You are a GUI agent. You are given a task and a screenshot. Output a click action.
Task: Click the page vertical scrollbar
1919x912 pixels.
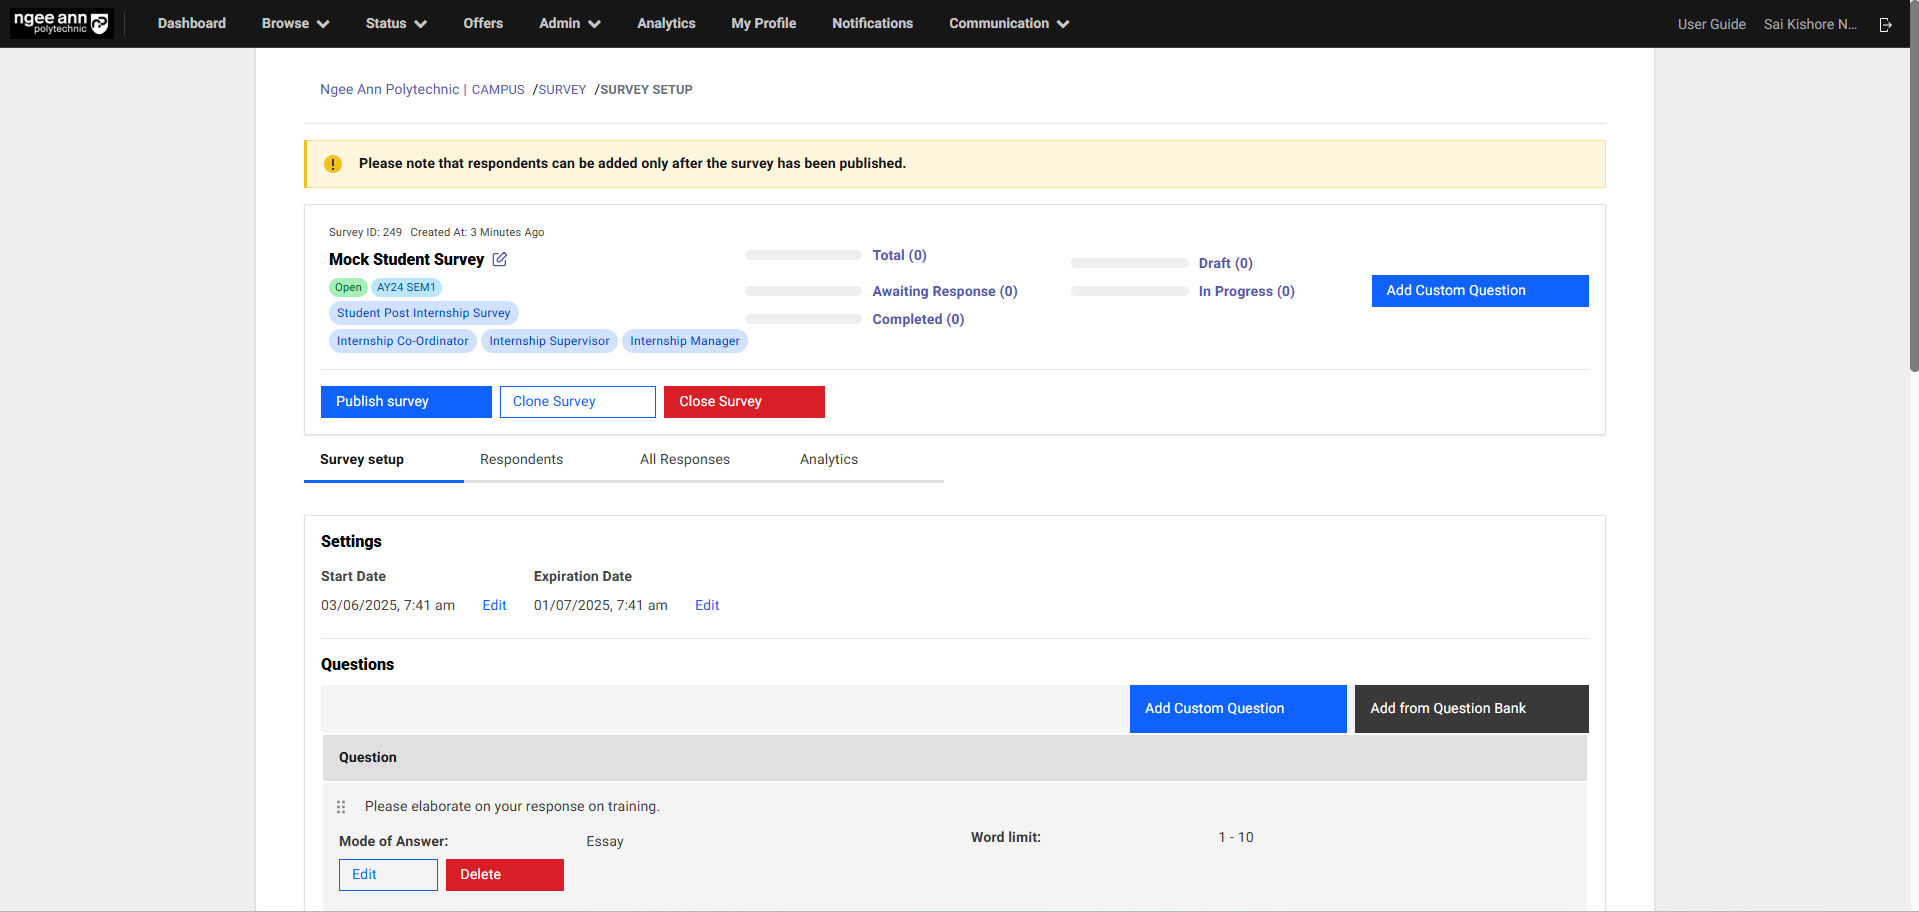(x=1913, y=200)
